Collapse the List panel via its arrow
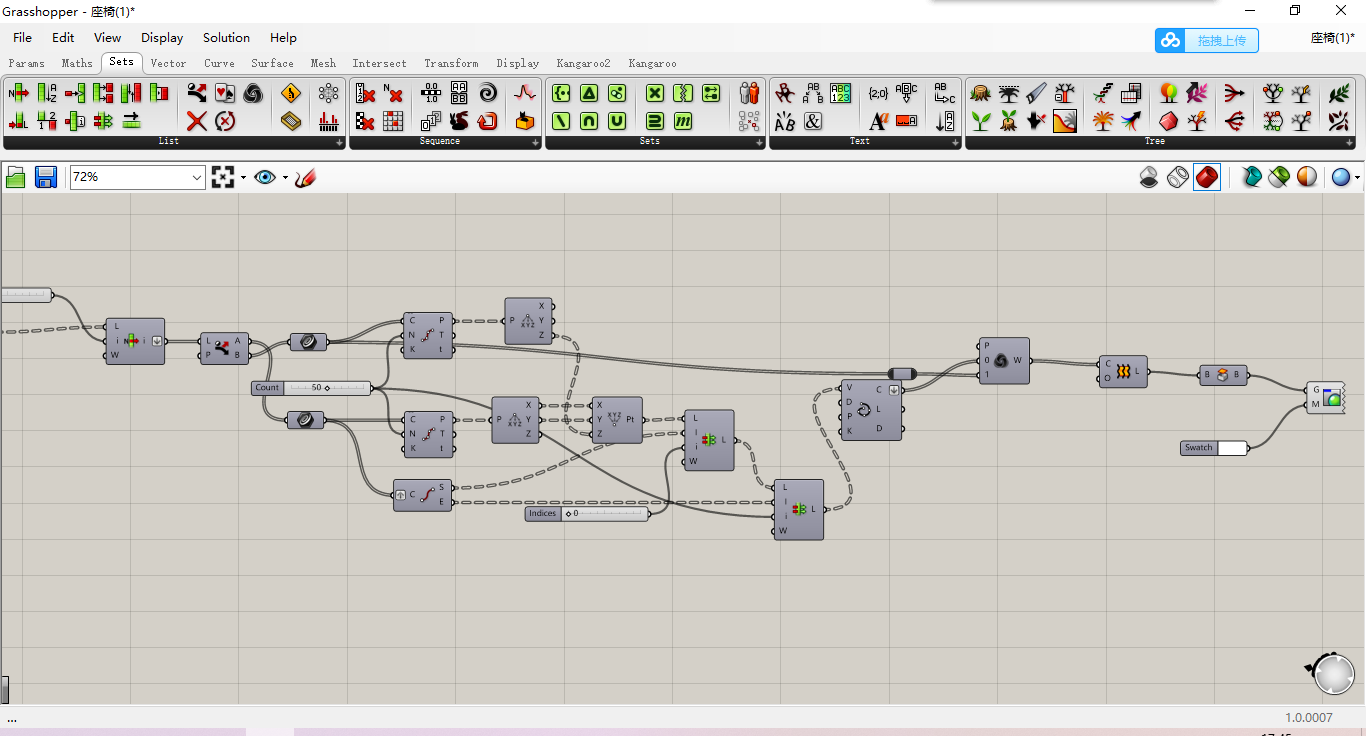This screenshot has width=1366, height=736. click(339, 143)
